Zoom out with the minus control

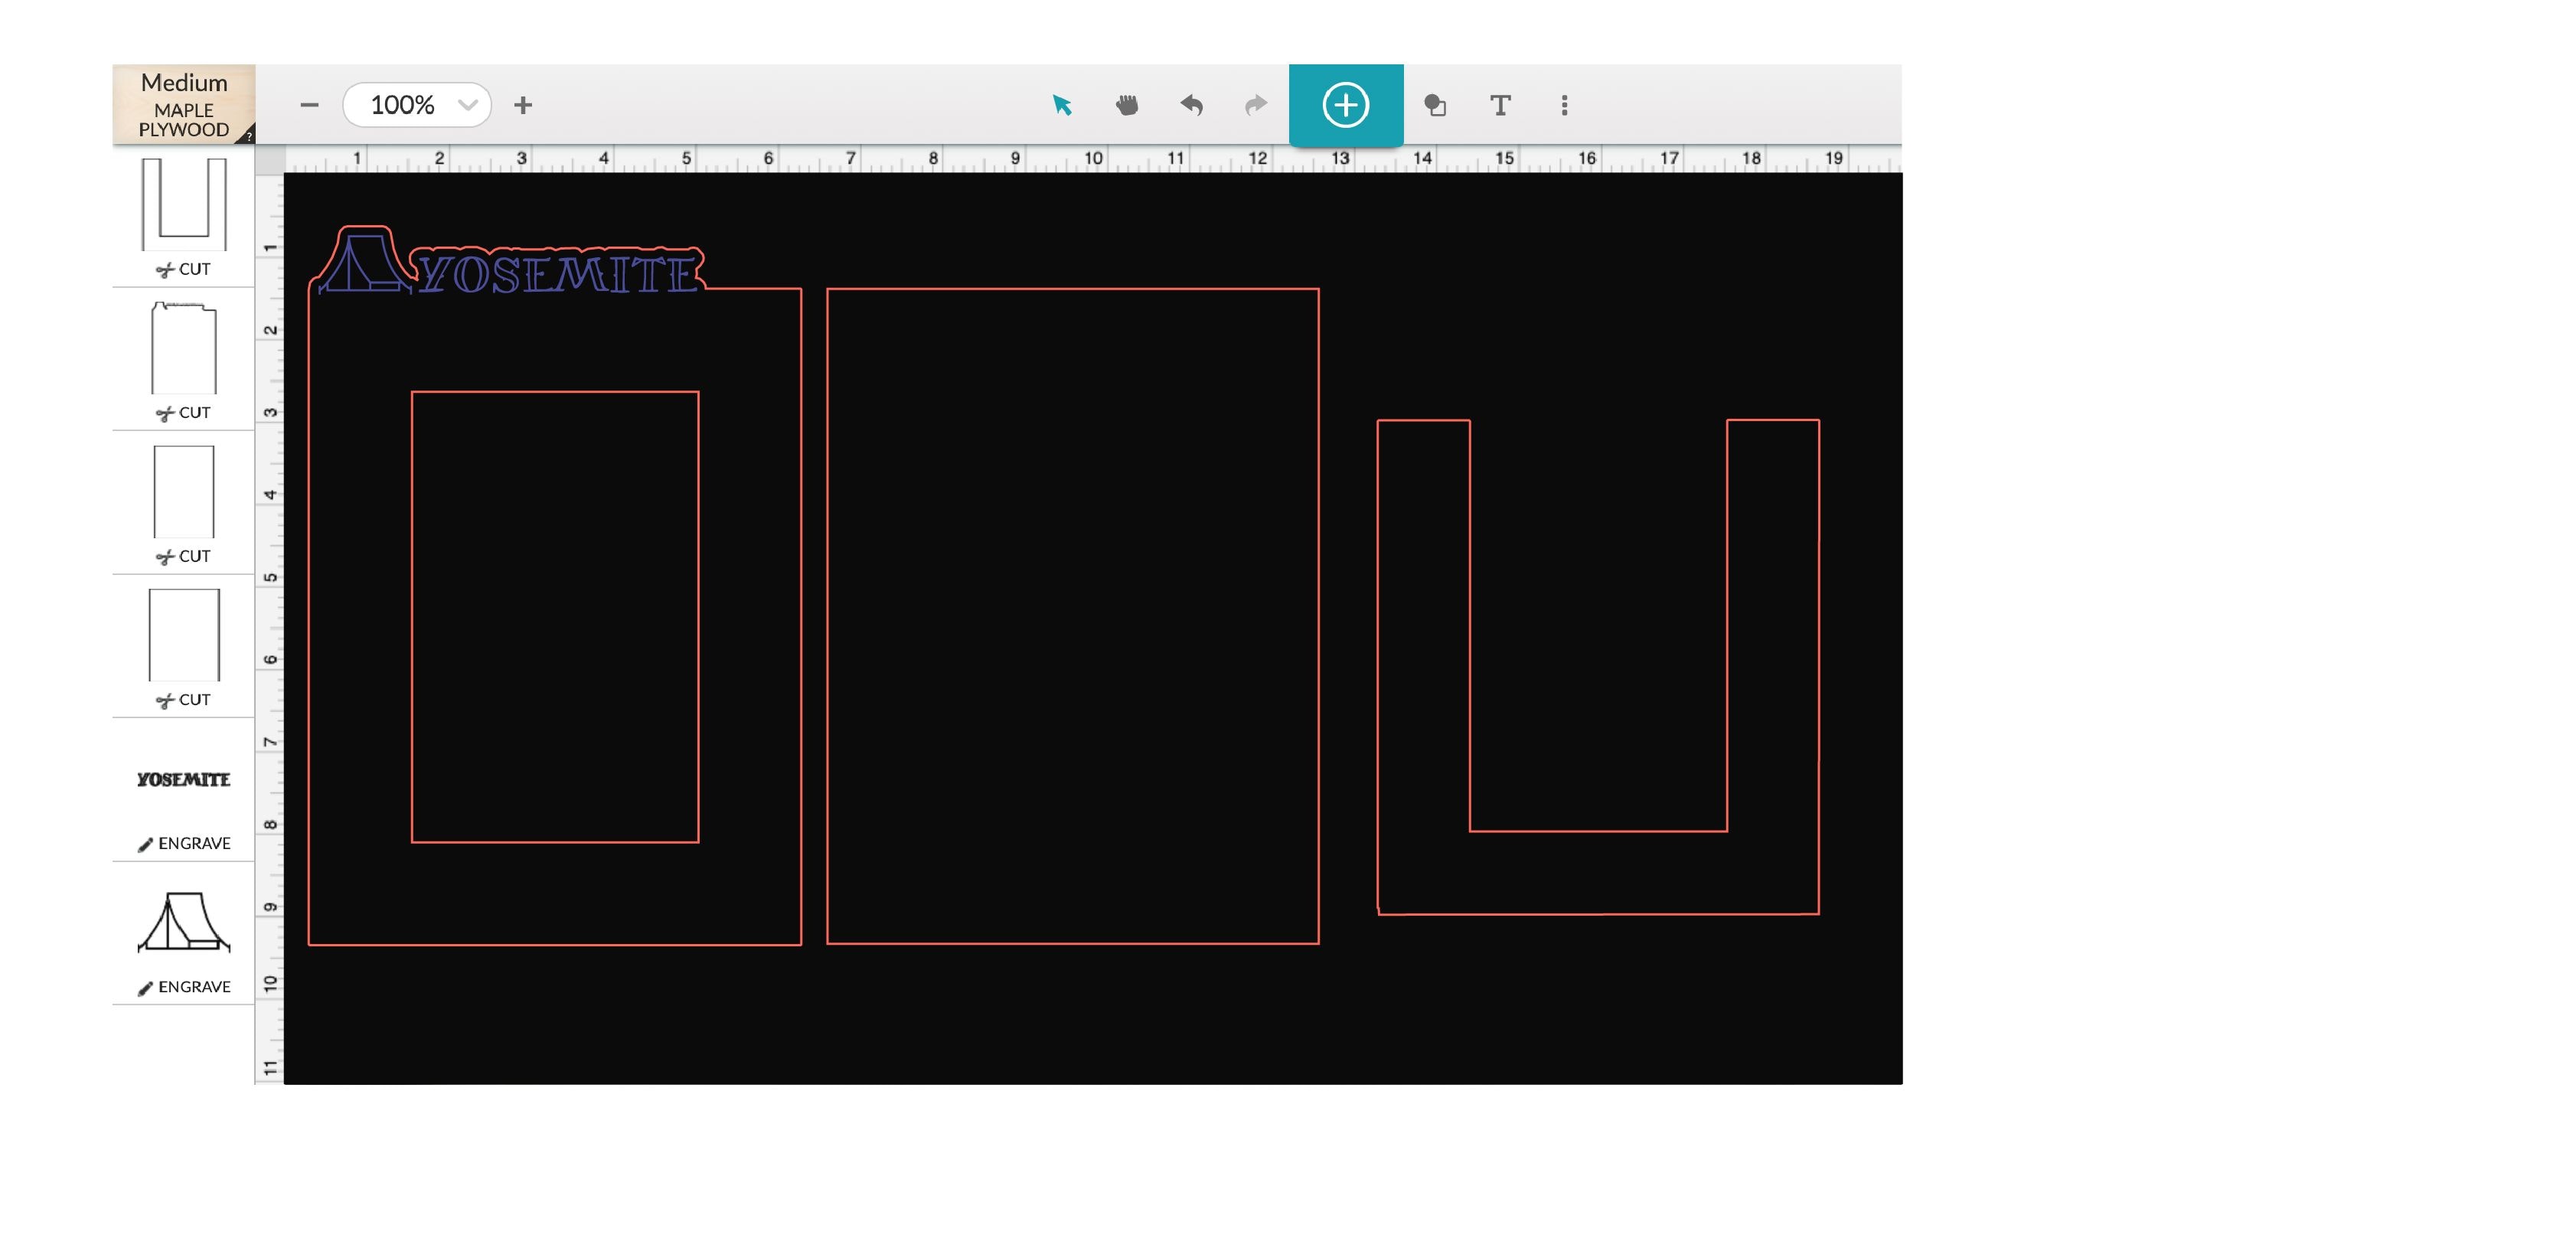[x=309, y=105]
